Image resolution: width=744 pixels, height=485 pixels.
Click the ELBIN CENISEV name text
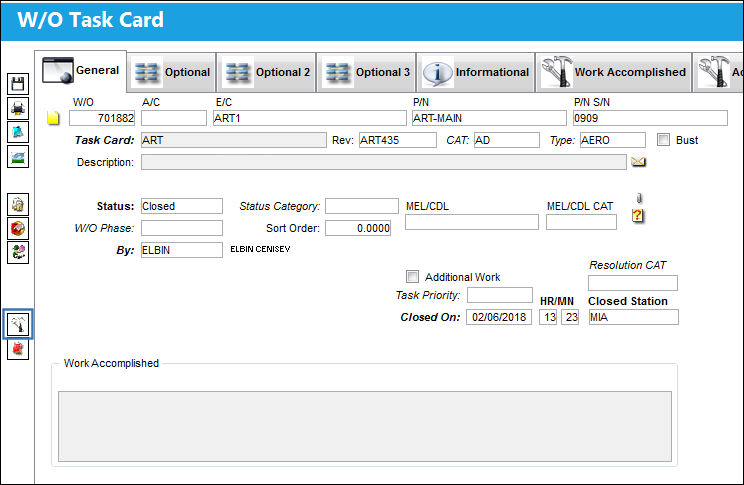[260, 249]
